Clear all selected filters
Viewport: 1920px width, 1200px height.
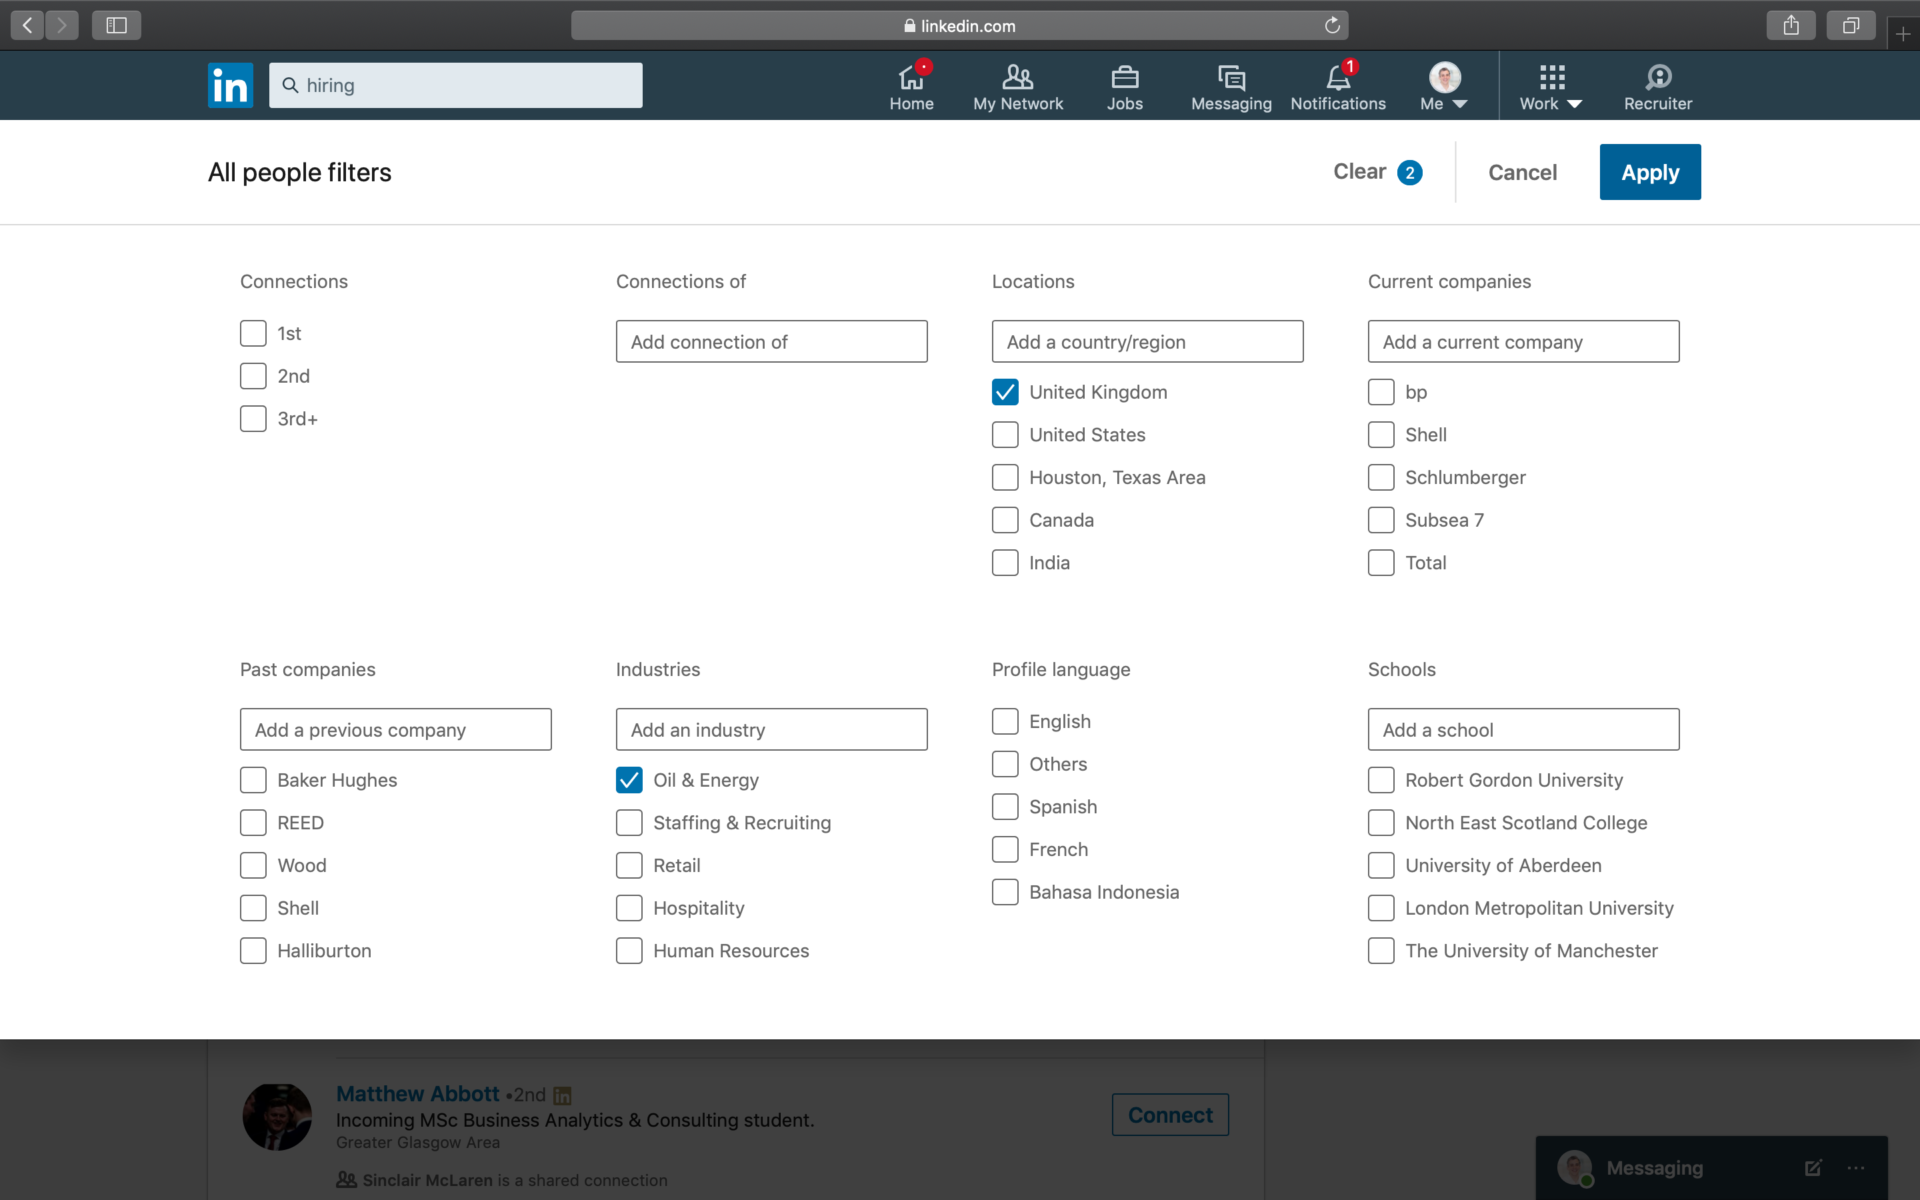click(1359, 172)
